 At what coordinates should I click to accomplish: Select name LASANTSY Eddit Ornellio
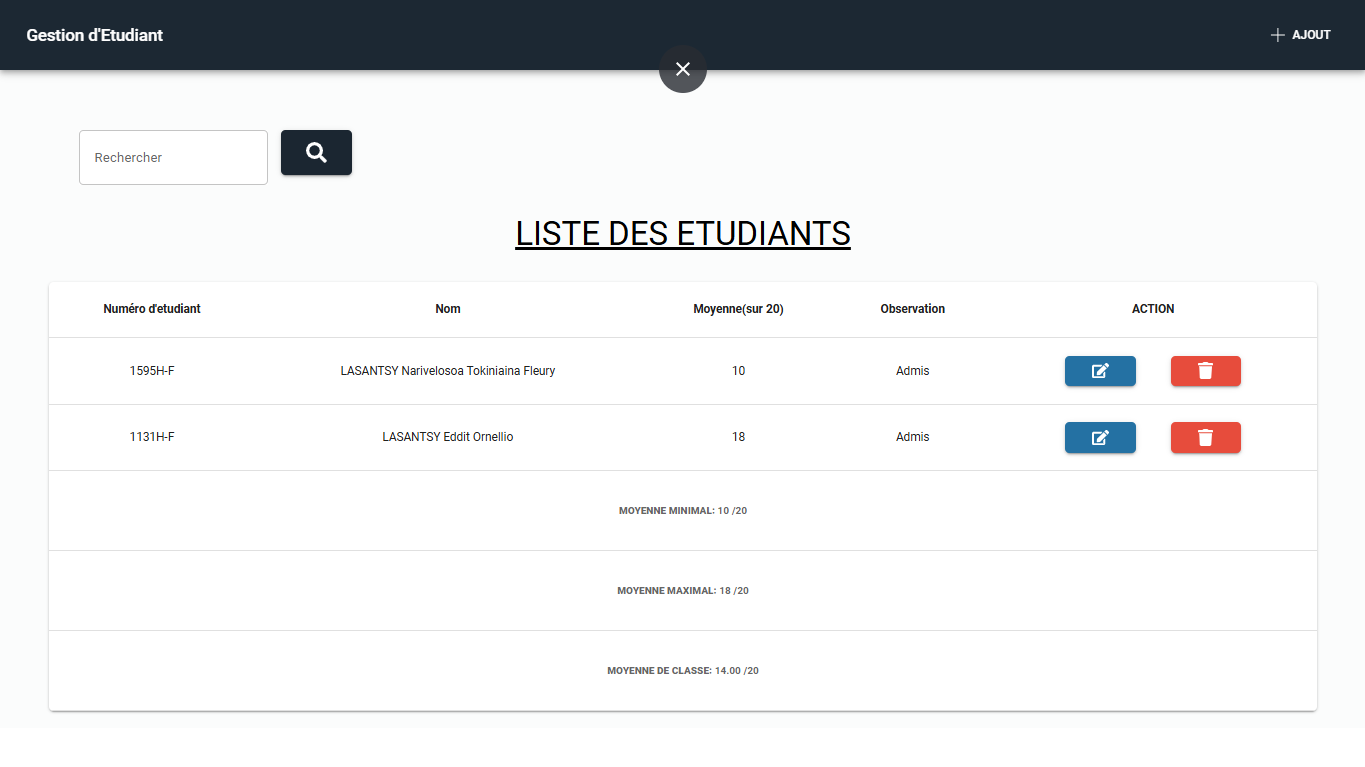(448, 437)
